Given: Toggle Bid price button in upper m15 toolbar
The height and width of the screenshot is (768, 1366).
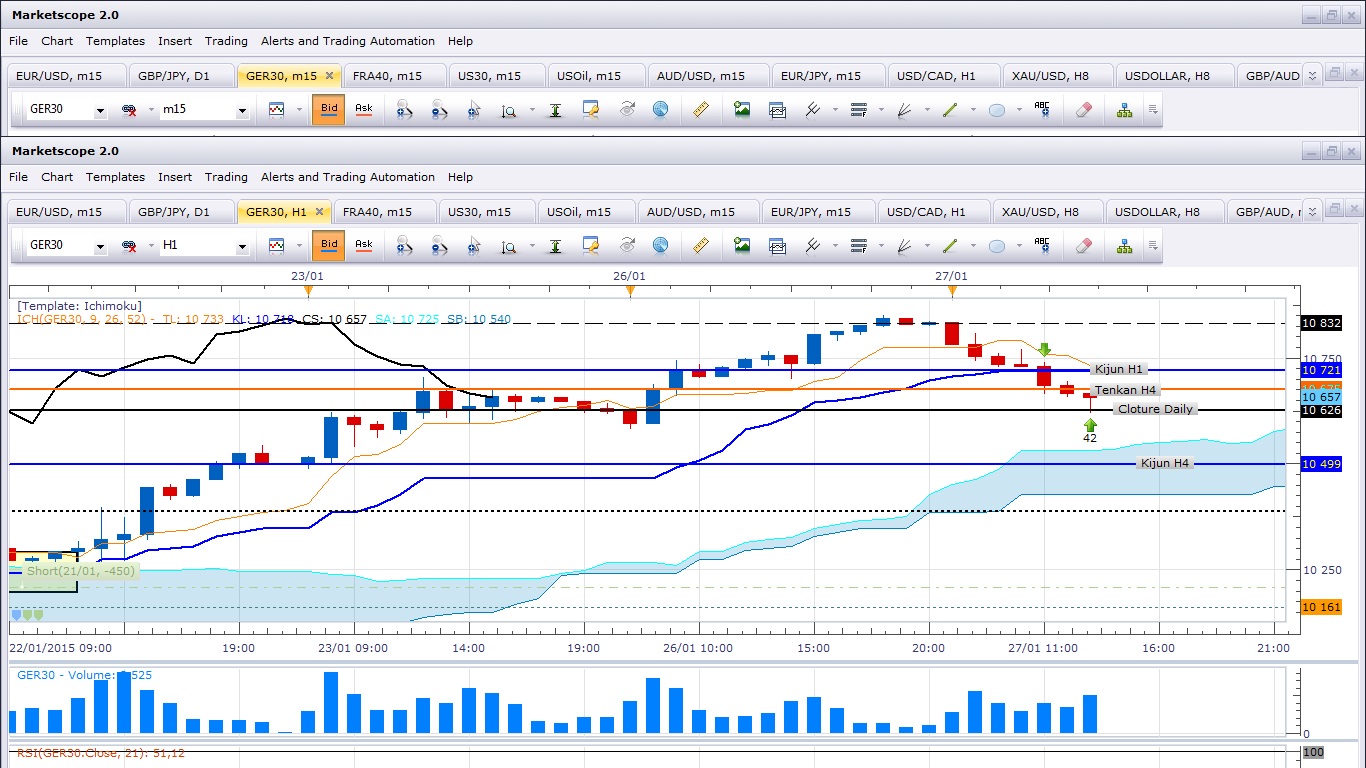Looking at the screenshot, I should tap(328, 109).
